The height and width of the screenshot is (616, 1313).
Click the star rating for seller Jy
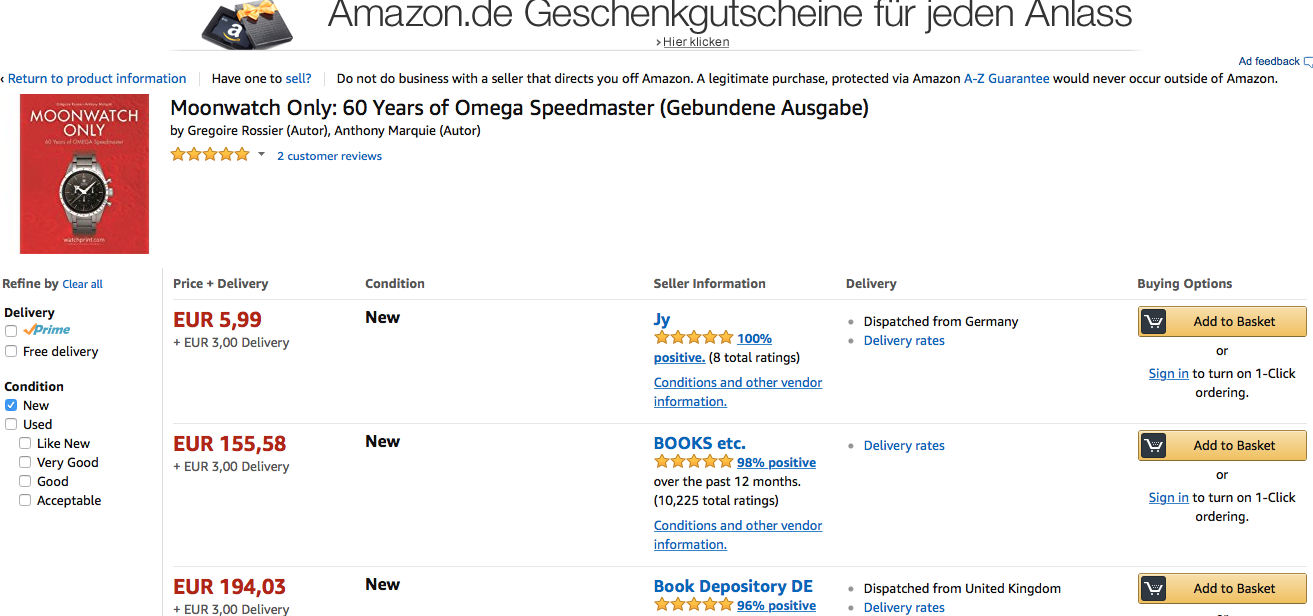click(693, 338)
